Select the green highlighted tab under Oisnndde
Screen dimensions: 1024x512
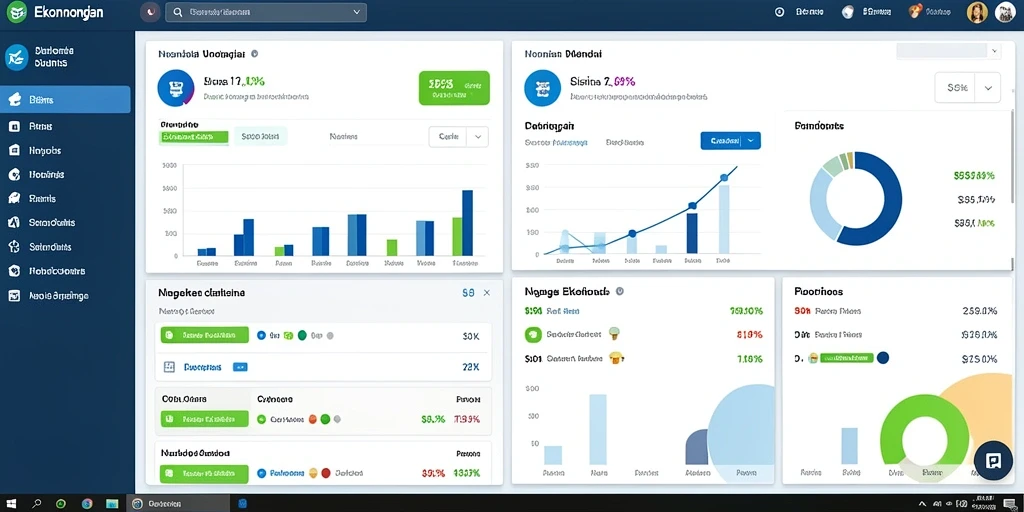[194, 136]
